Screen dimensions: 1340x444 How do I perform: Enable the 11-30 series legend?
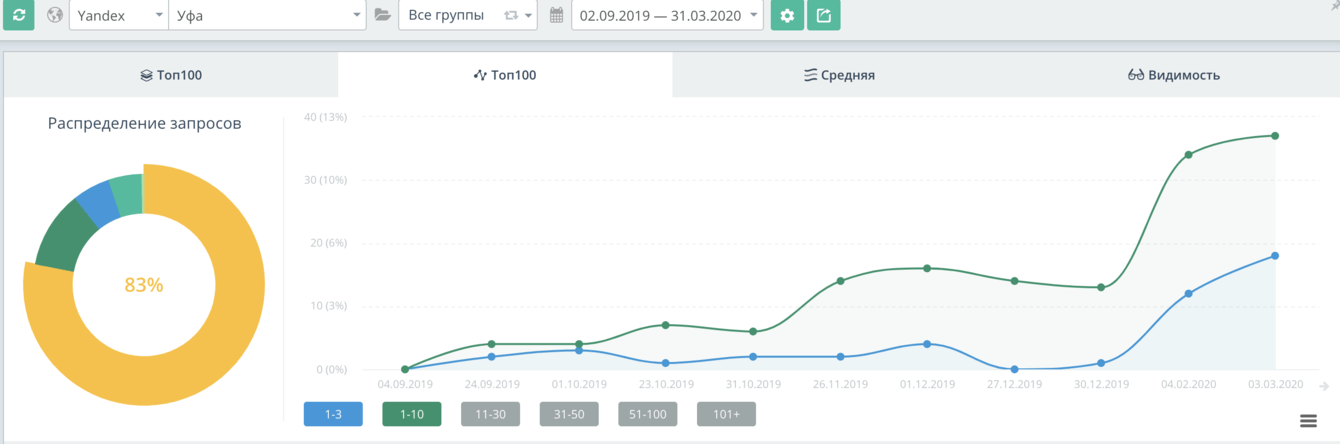click(x=490, y=414)
